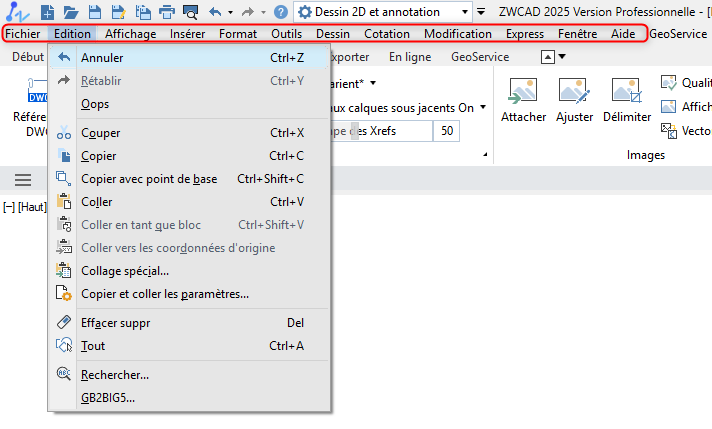Screen dimensions: 712x429
Task: Click Rechercher in the Edition menu
Action: pyautogui.click(x=114, y=375)
